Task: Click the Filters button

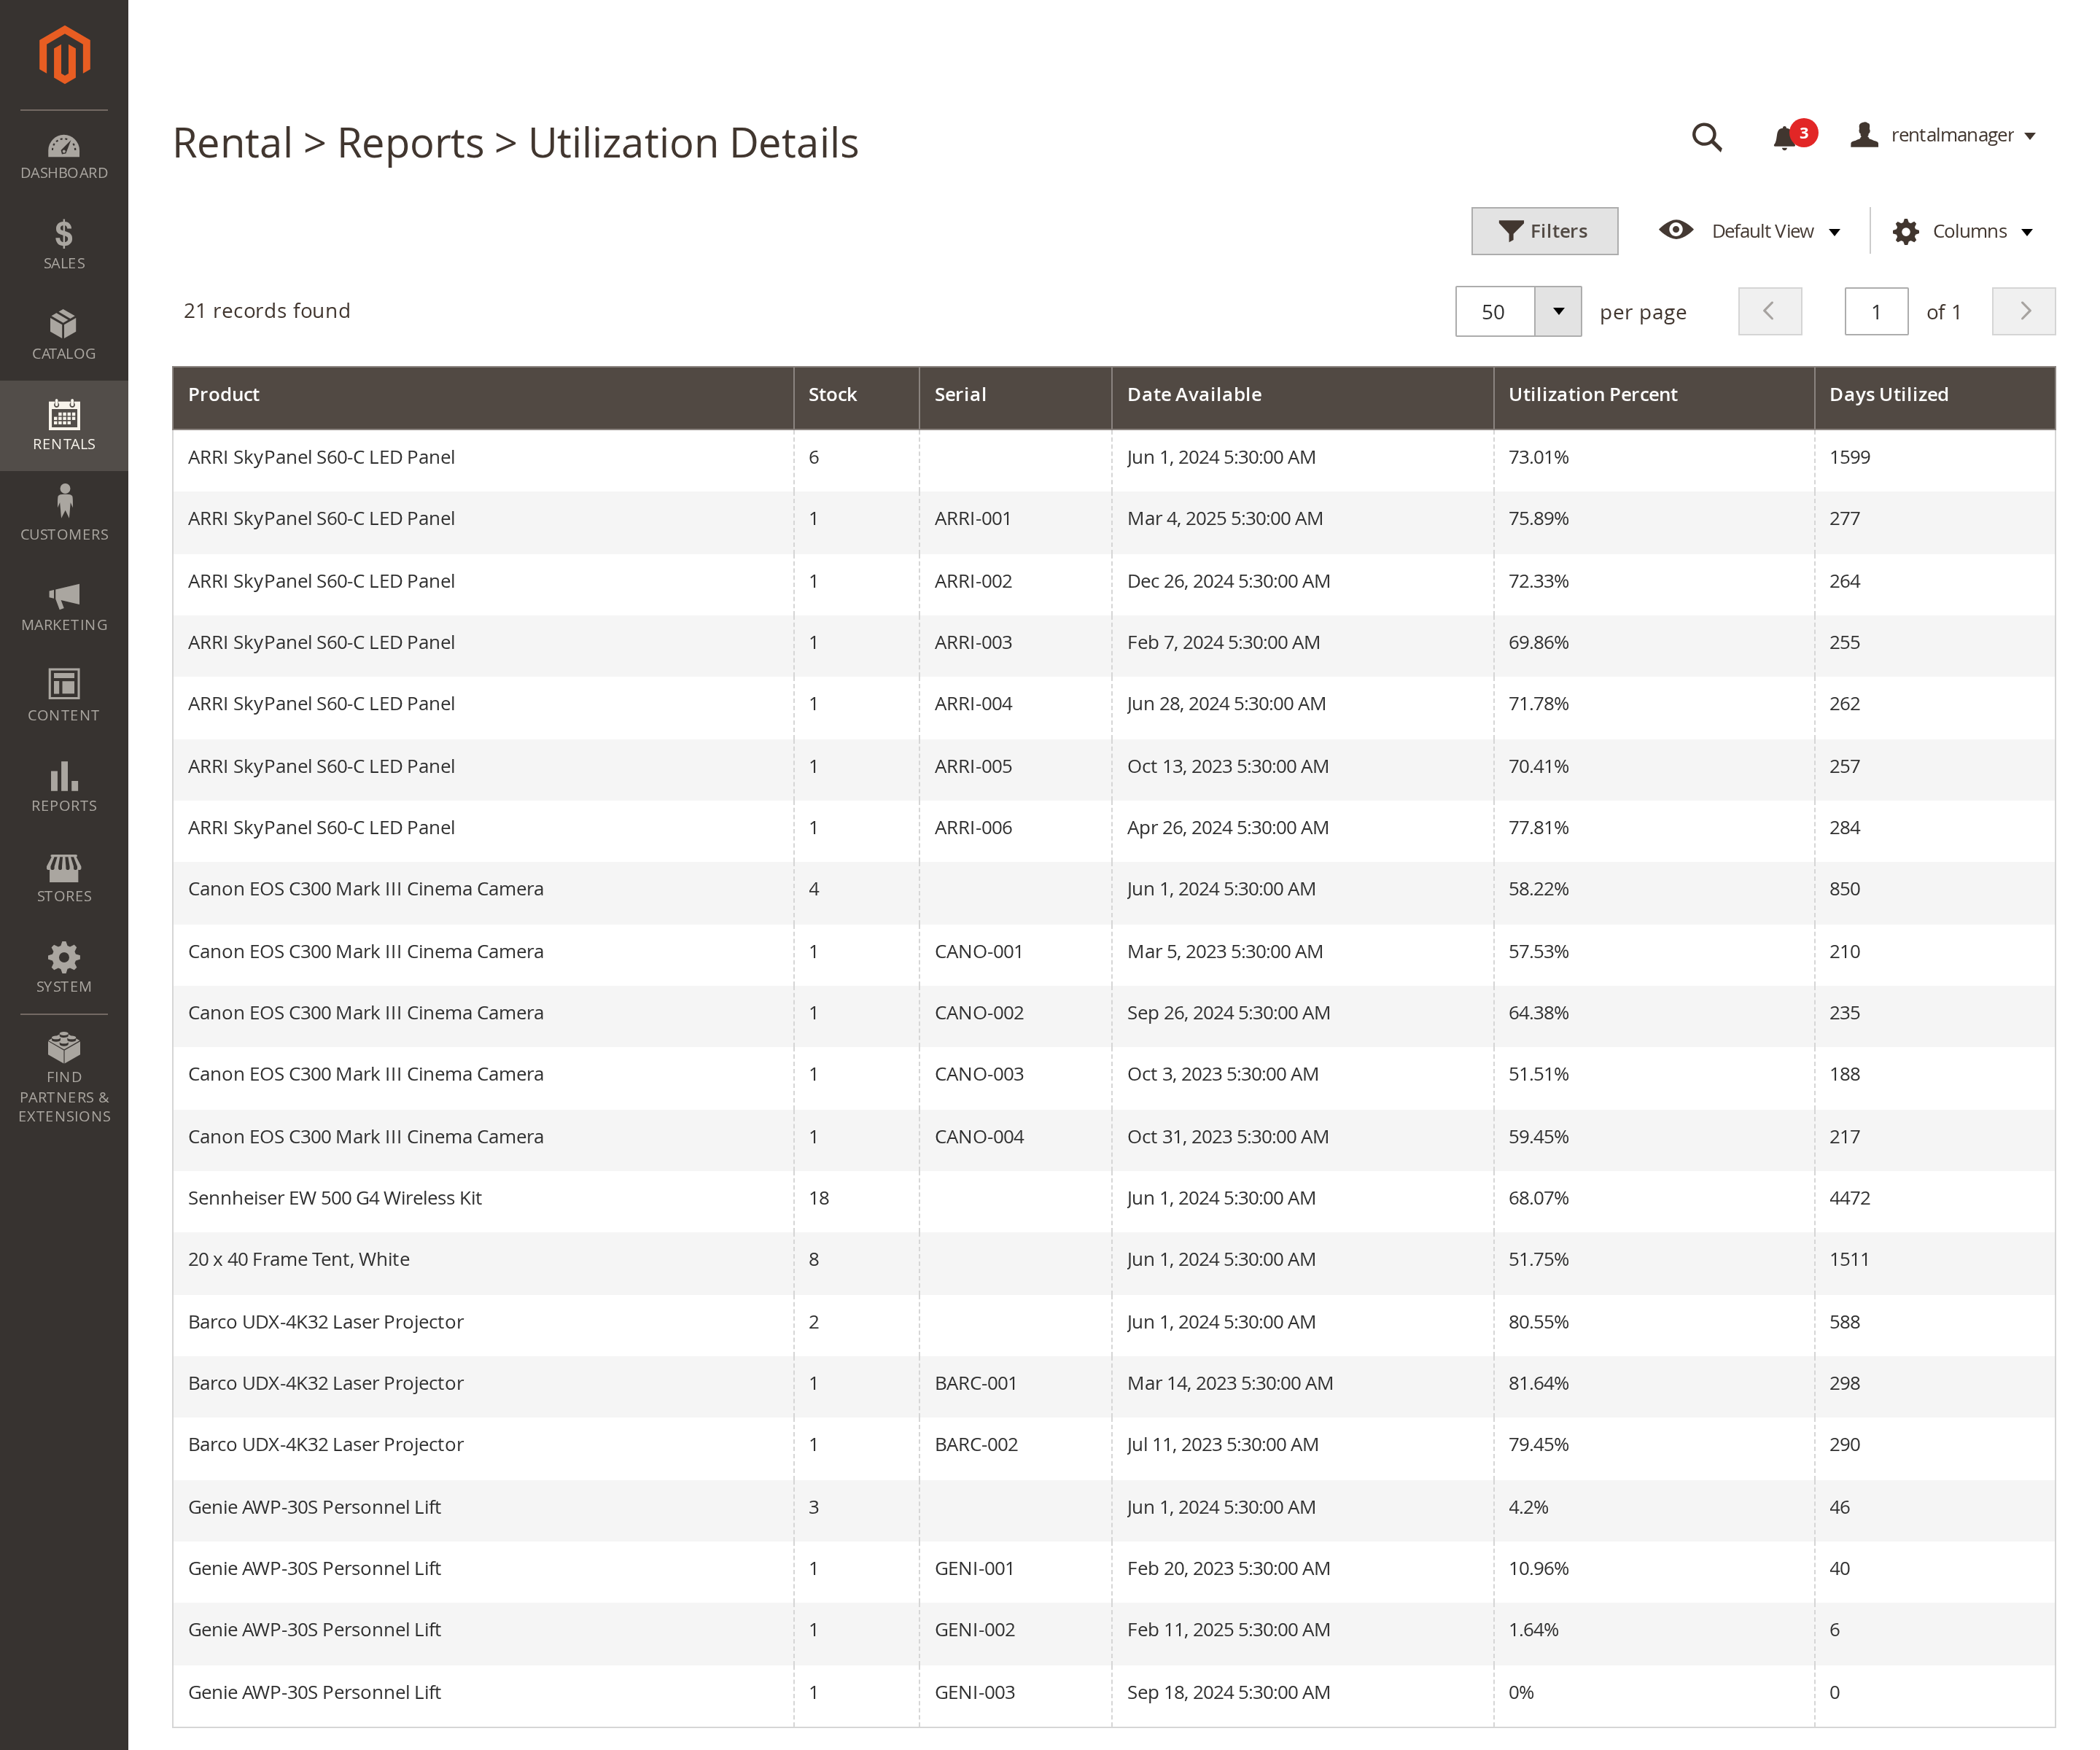Action: tap(1544, 231)
